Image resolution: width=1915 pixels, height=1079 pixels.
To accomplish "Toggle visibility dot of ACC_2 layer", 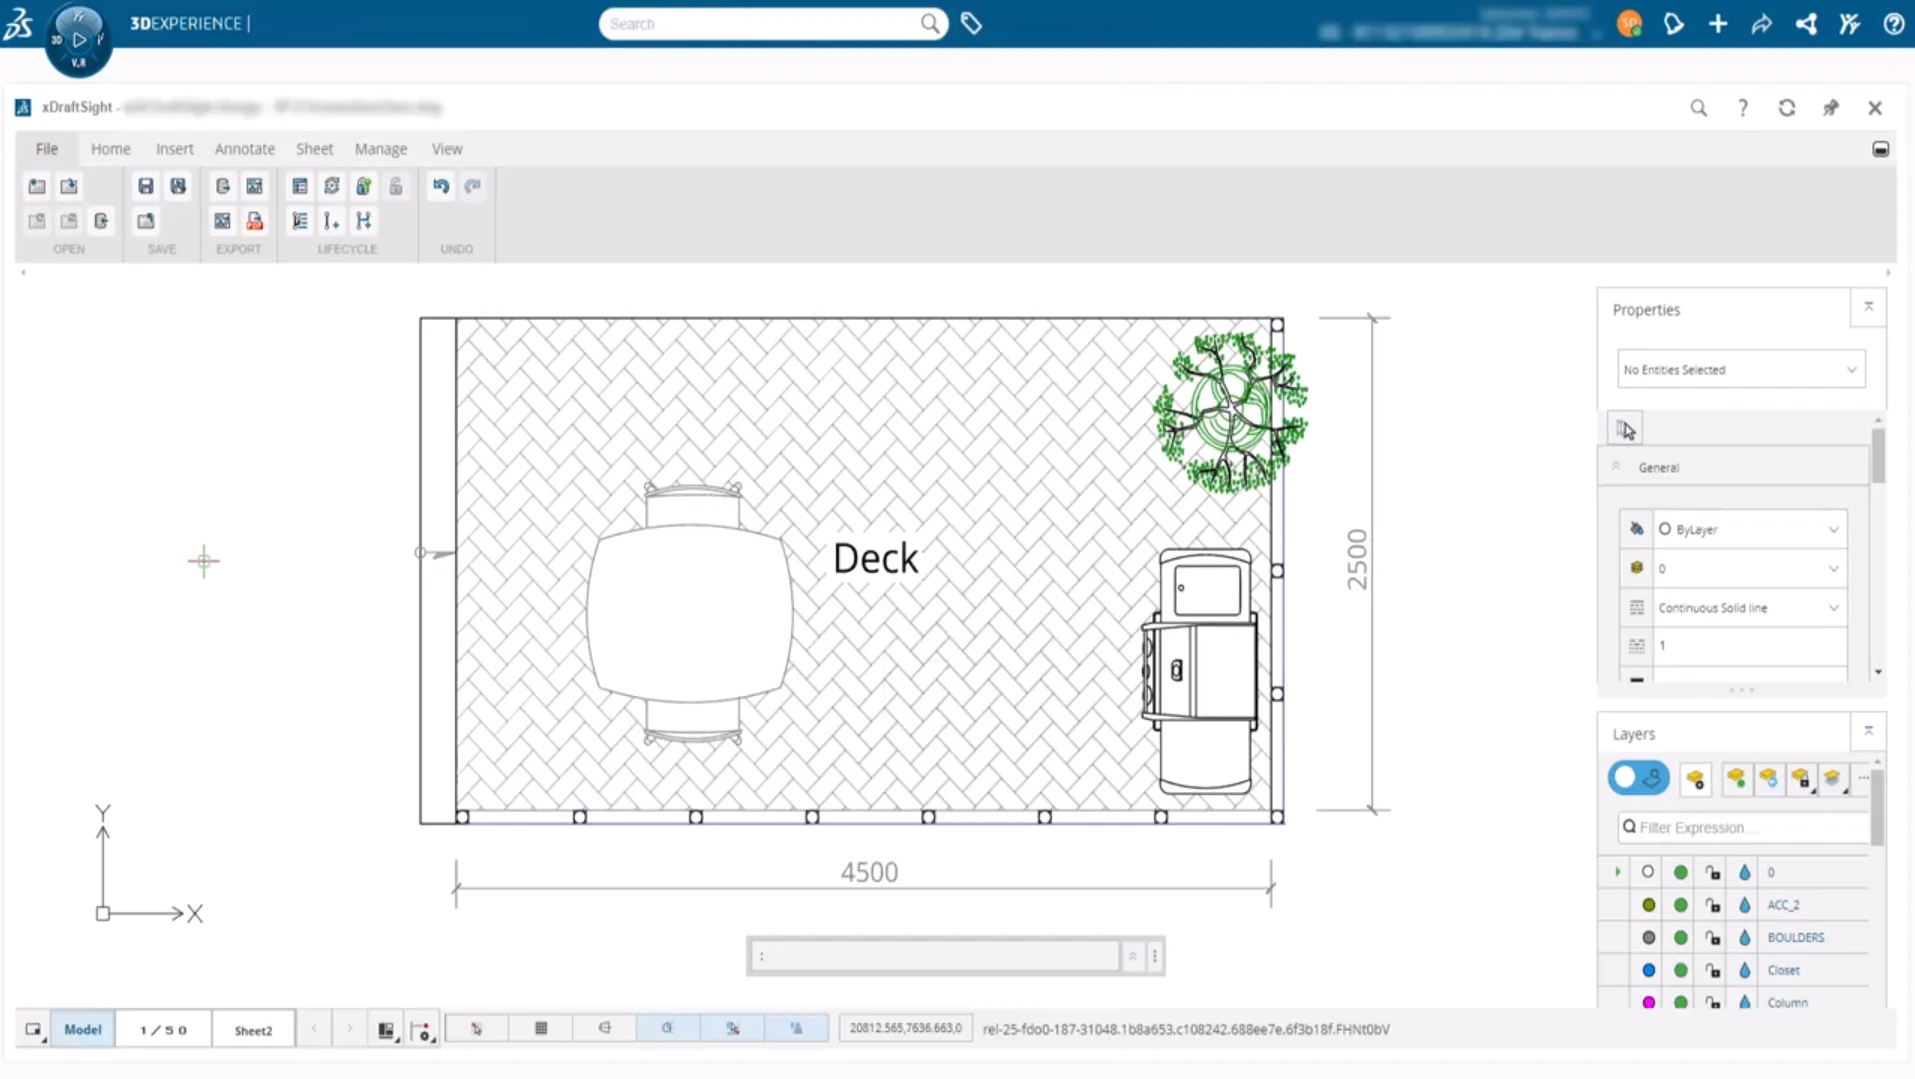I will click(1680, 905).
